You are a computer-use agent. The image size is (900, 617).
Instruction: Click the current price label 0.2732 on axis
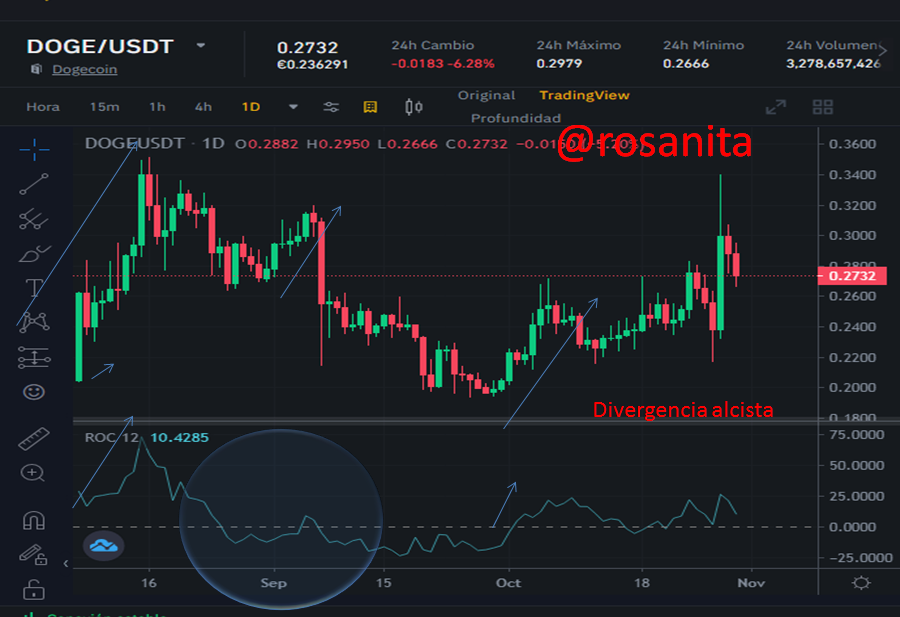tap(852, 276)
